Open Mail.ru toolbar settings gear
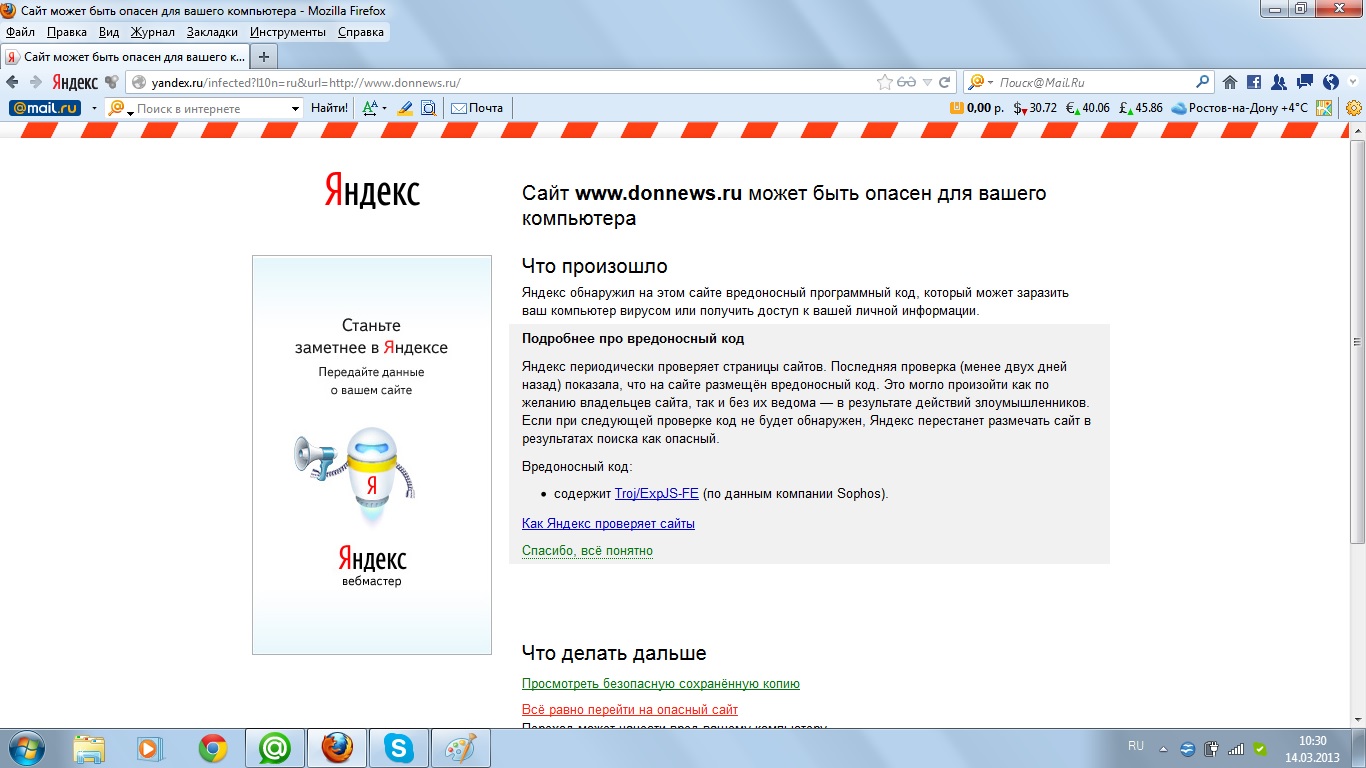1366x768 pixels. click(1354, 108)
